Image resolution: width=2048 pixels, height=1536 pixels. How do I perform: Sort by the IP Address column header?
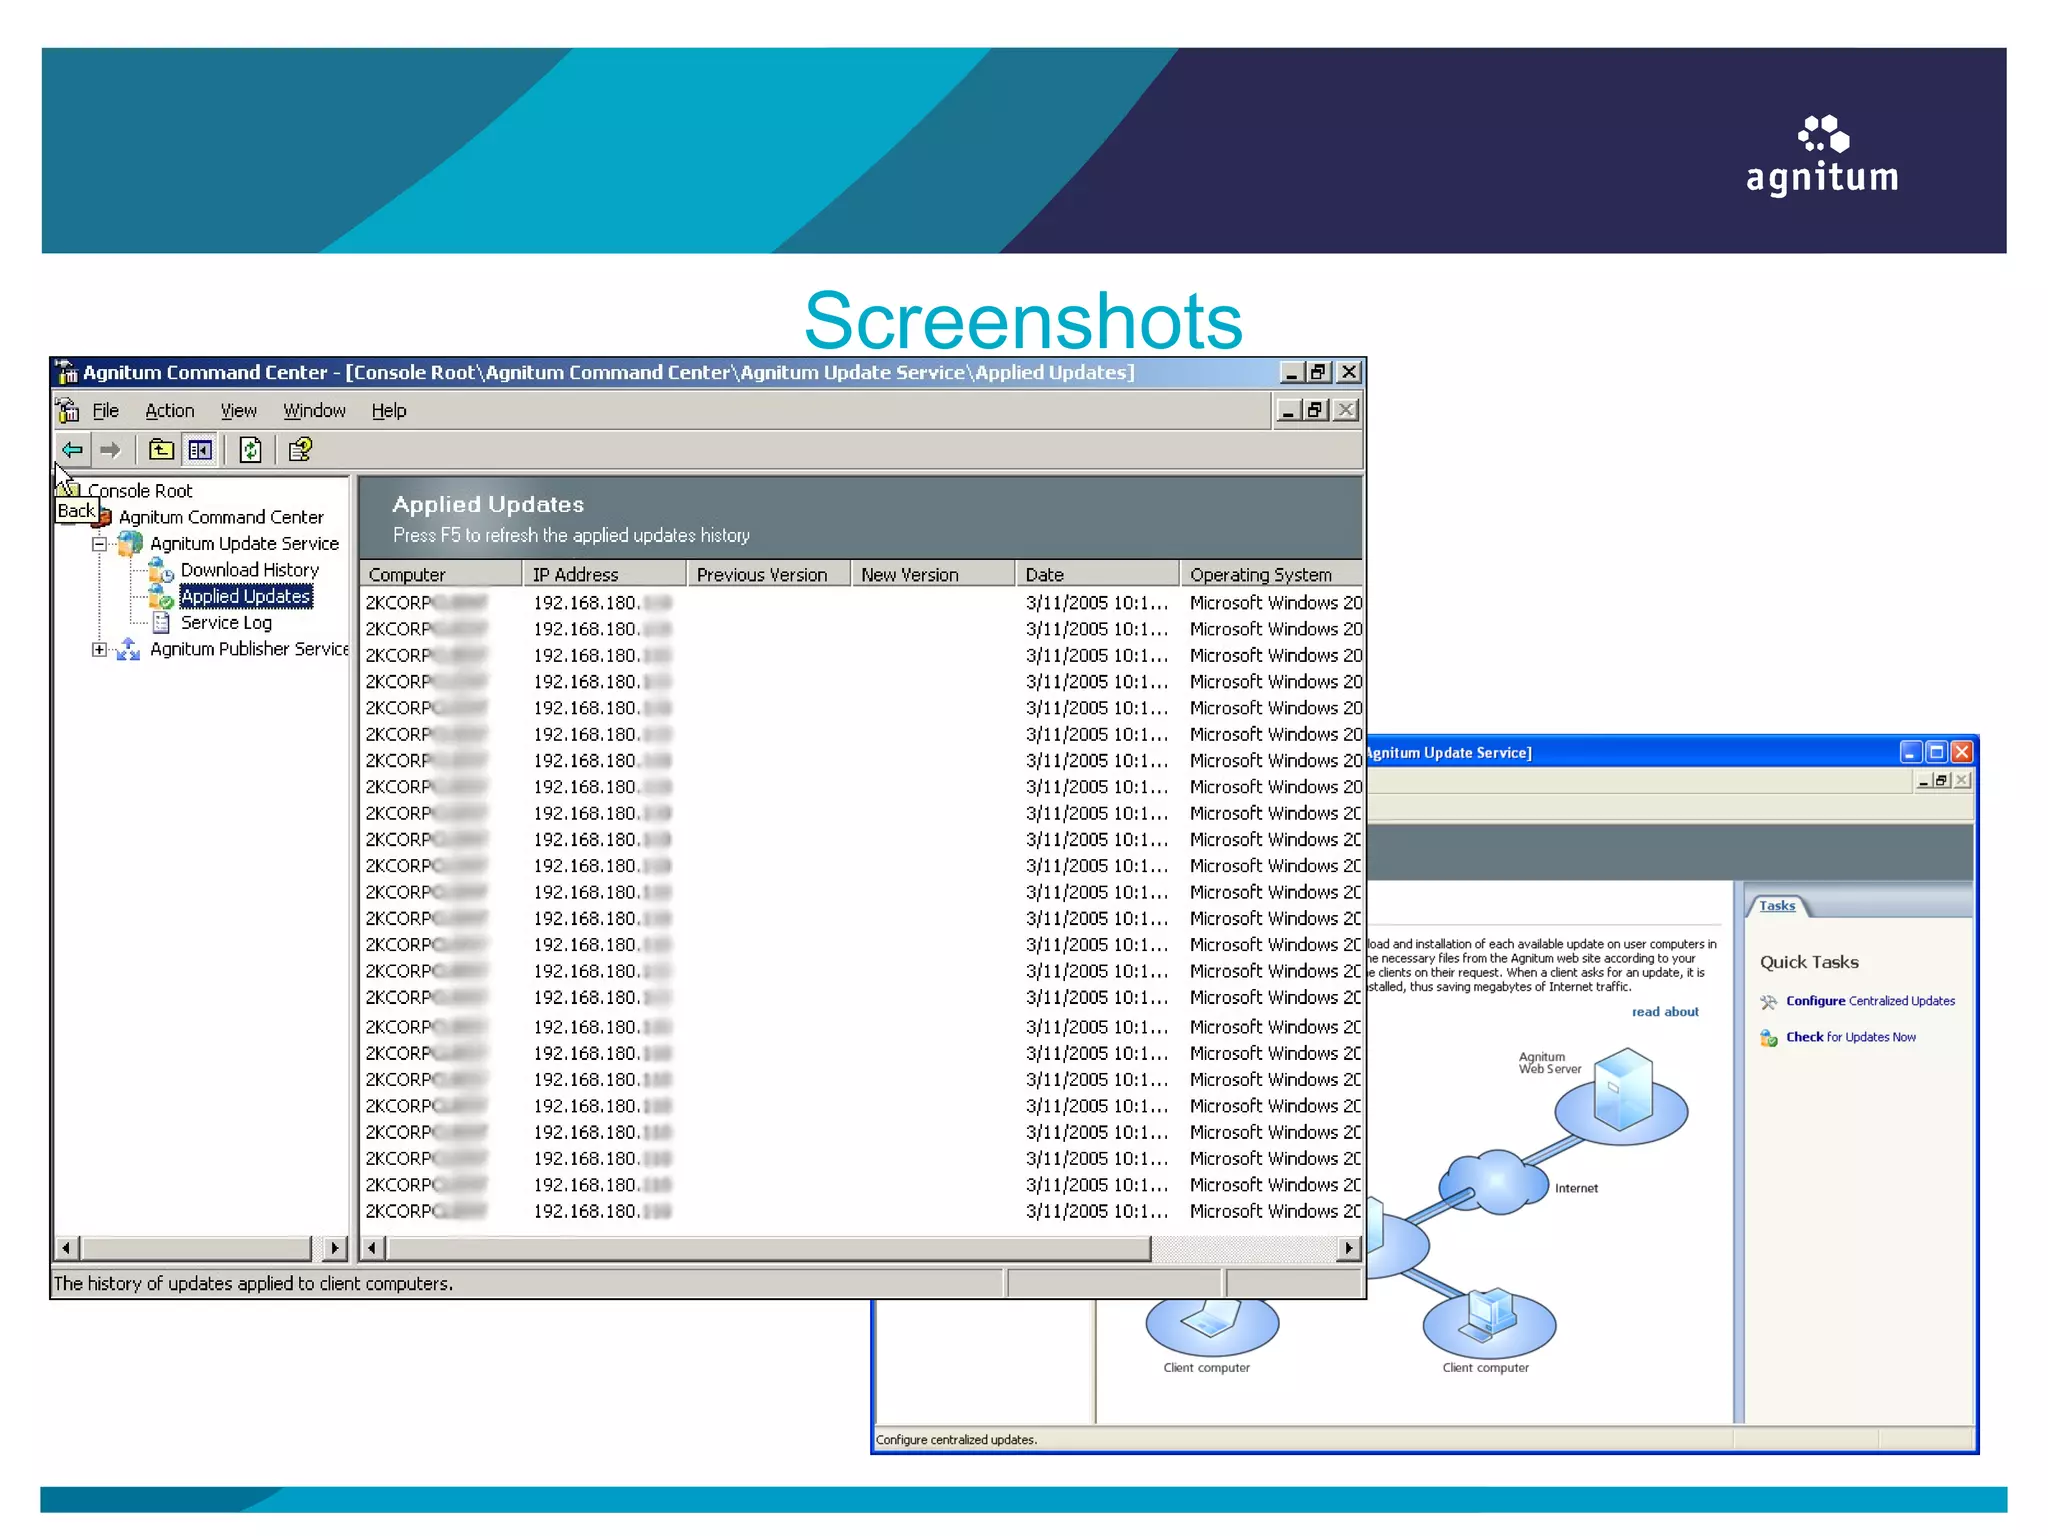click(605, 574)
